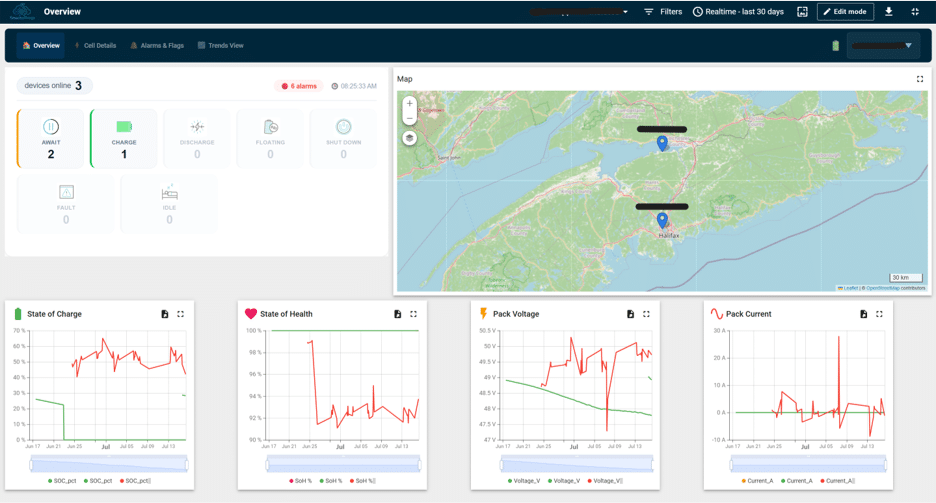Open Realtime - last 30 days time selector
The image size is (936, 503).
point(738,11)
